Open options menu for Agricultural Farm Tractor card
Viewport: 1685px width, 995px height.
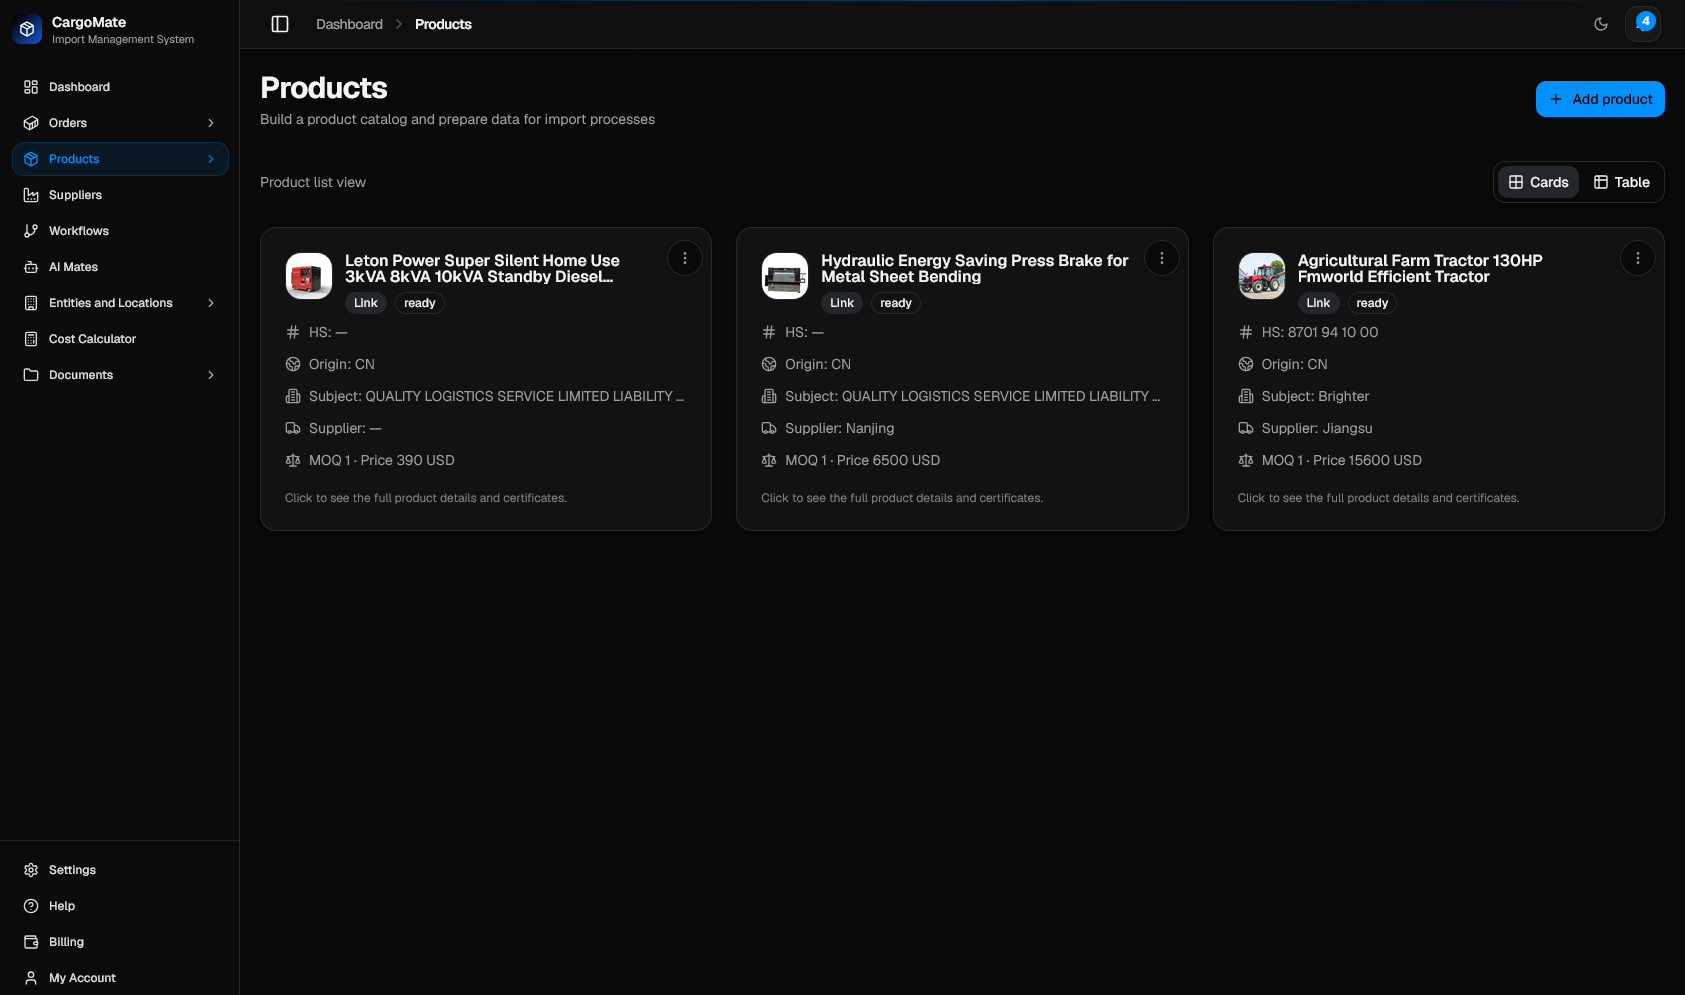(1637, 258)
